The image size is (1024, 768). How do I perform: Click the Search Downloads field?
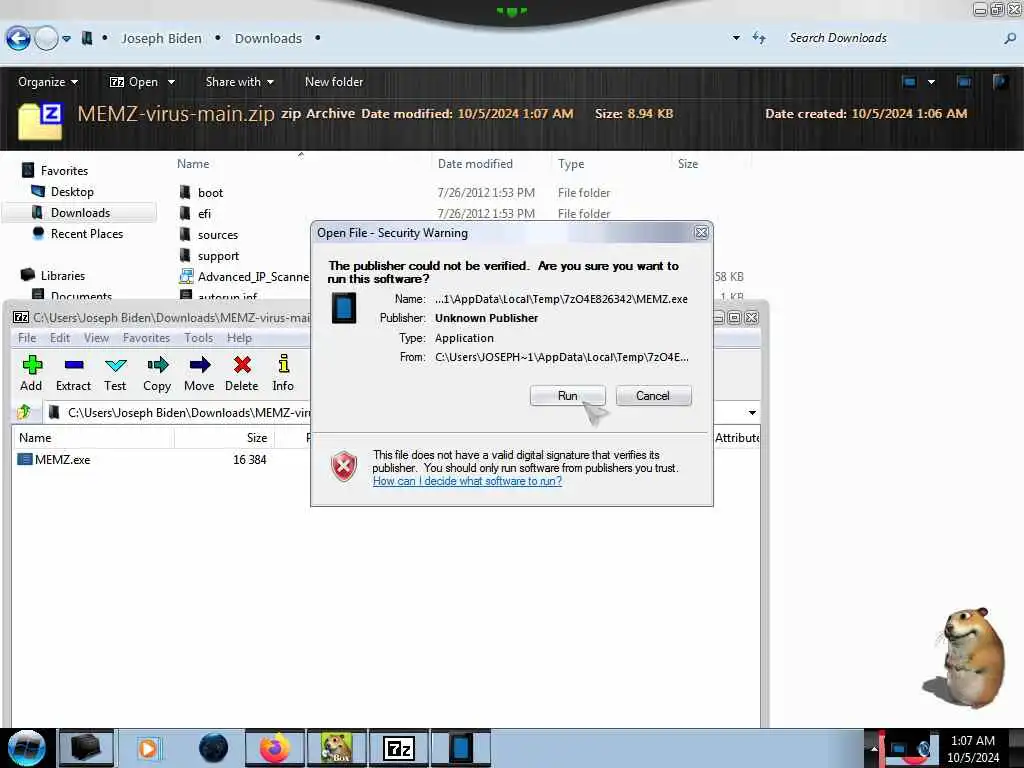[895, 39]
